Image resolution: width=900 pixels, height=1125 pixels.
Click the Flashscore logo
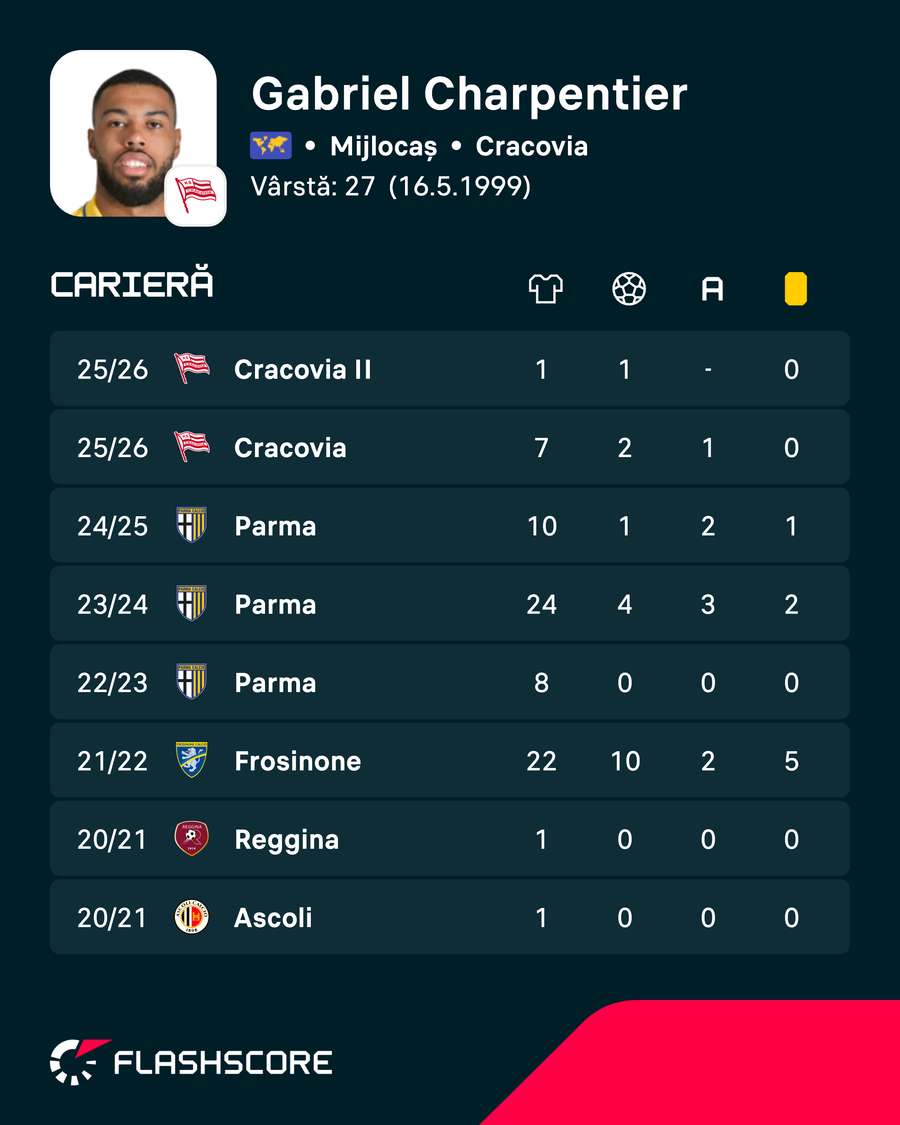(191, 1062)
